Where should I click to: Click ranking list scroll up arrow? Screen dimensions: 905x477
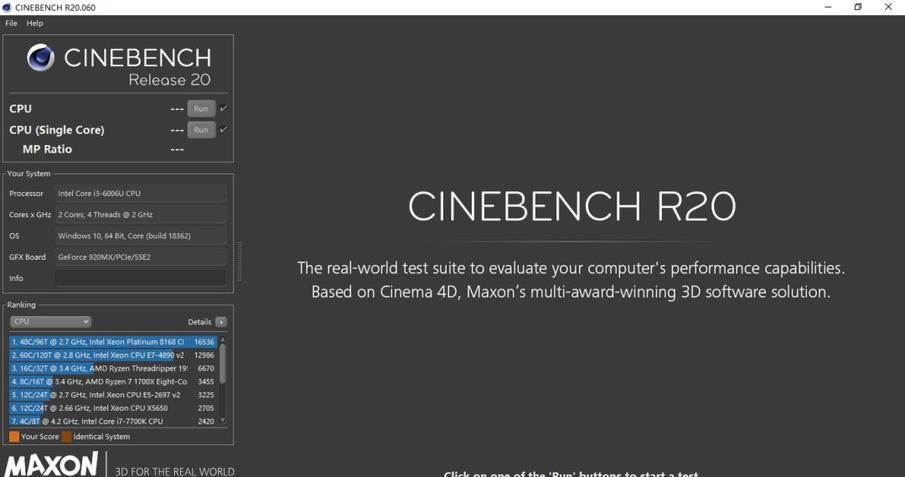pos(223,340)
